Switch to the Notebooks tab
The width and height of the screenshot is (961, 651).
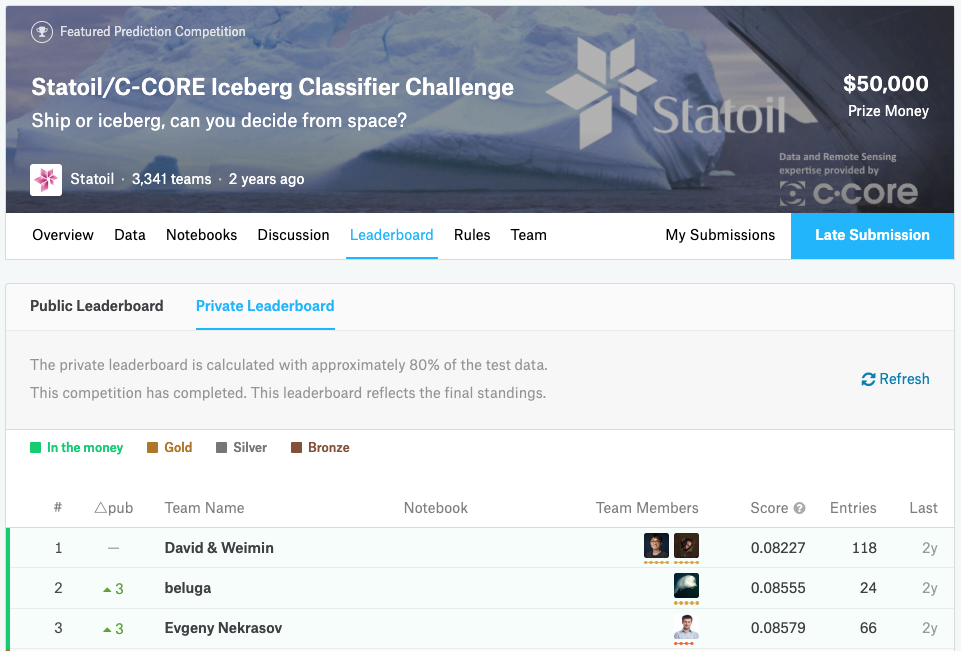(x=202, y=235)
